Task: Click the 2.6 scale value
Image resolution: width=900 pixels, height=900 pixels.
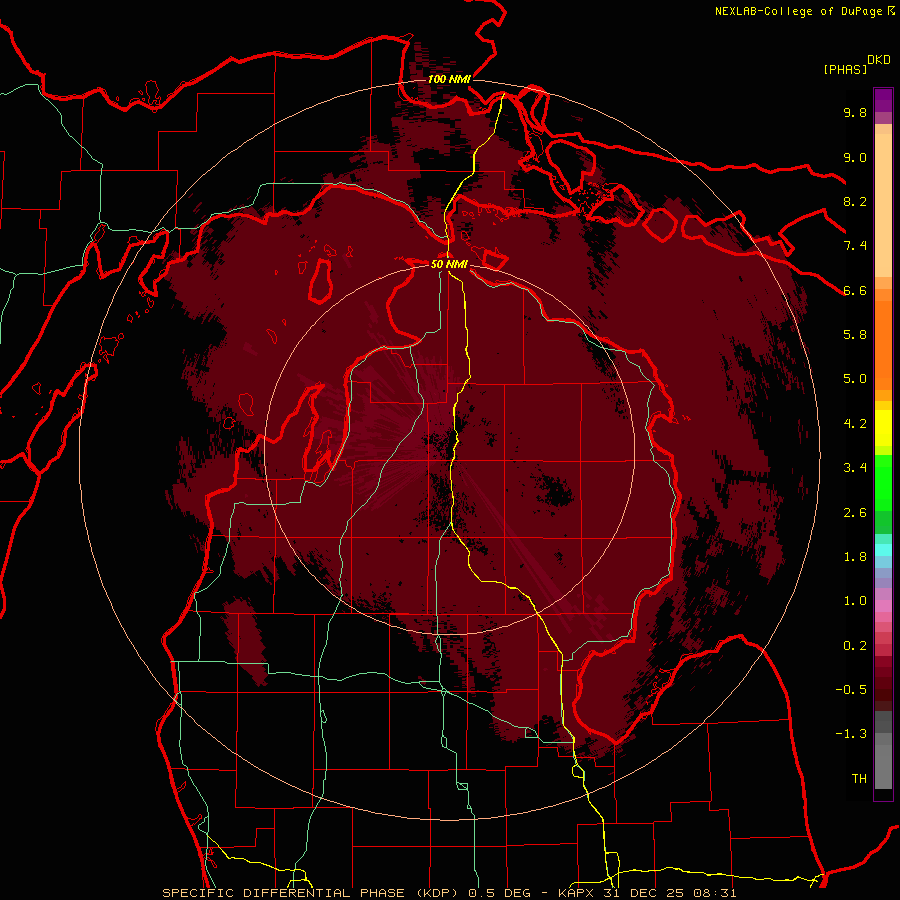Action: (855, 513)
